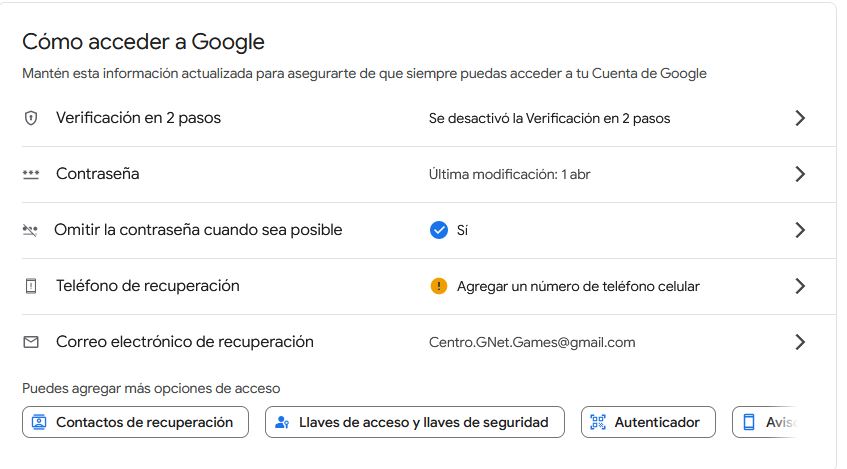The height and width of the screenshot is (469, 847).
Task: Click the phone icon beside Teléfono de recuperación
Action: click(31, 286)
